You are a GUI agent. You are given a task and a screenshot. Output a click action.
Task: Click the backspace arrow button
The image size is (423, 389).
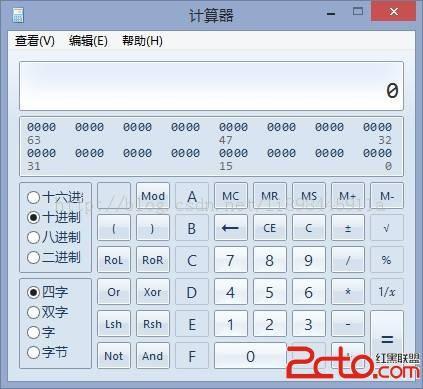231,228
